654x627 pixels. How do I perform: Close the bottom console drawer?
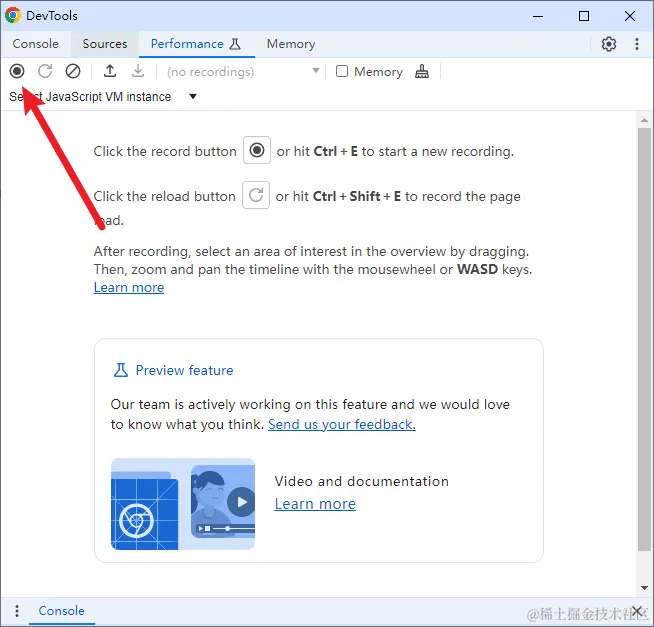tap(636, 612)
